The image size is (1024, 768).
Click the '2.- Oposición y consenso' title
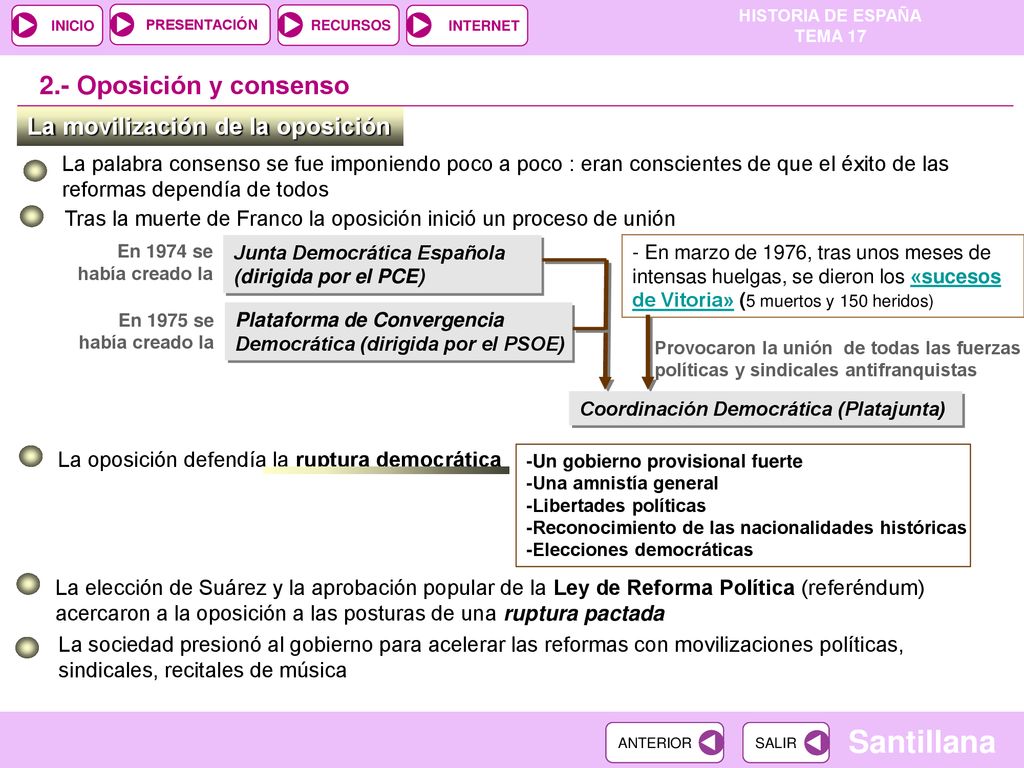194,86
